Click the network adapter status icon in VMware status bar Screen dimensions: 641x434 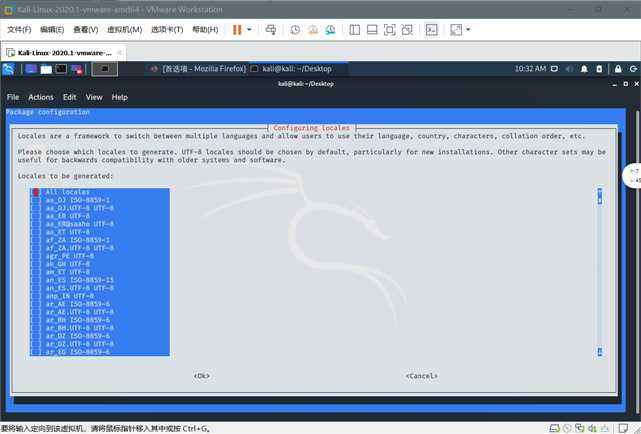tap(579, 428)
